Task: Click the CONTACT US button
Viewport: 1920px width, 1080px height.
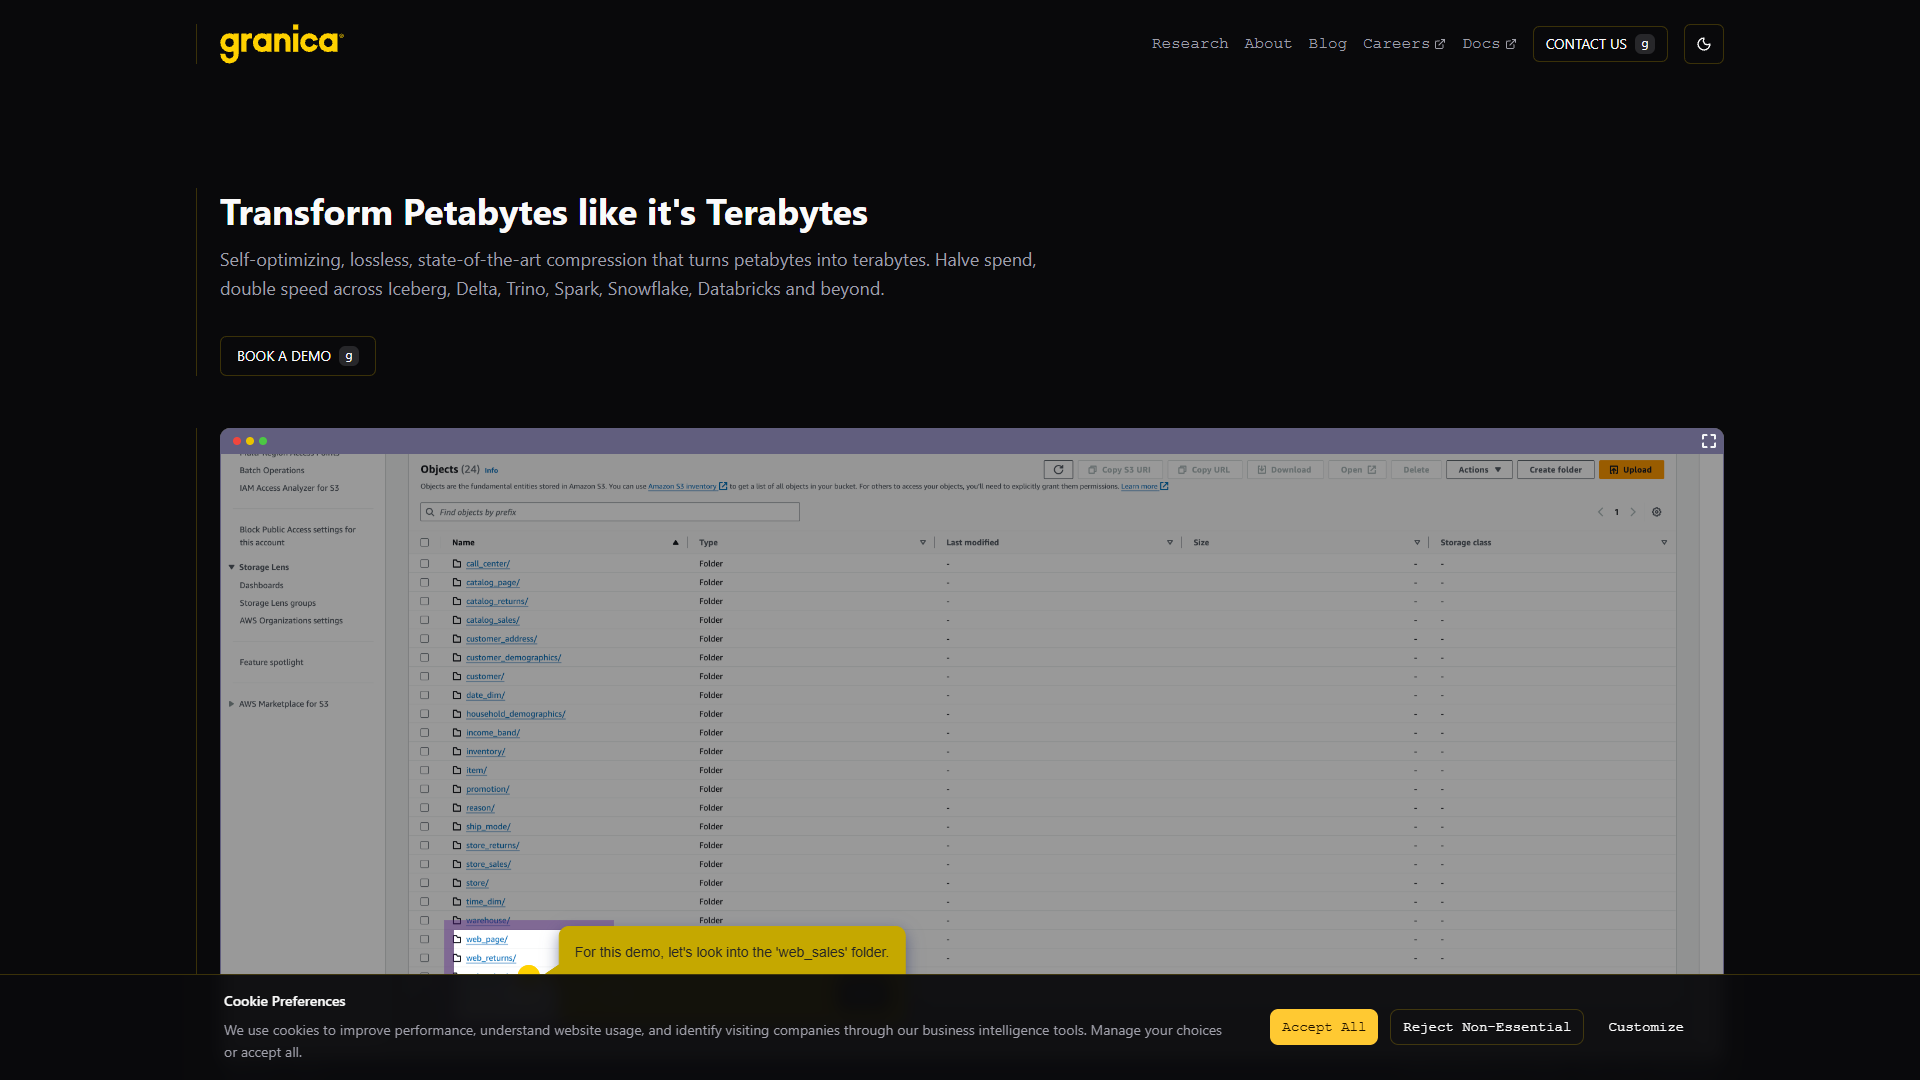Action: click(x=1600, y=44)
